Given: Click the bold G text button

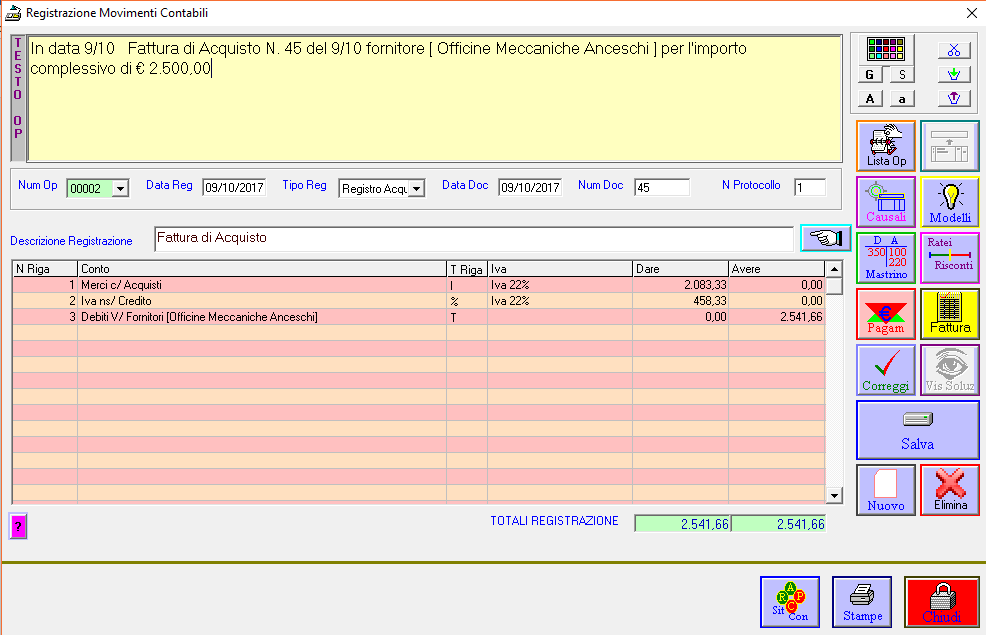Looking at the screenshot, I should (x=870, y=75).
